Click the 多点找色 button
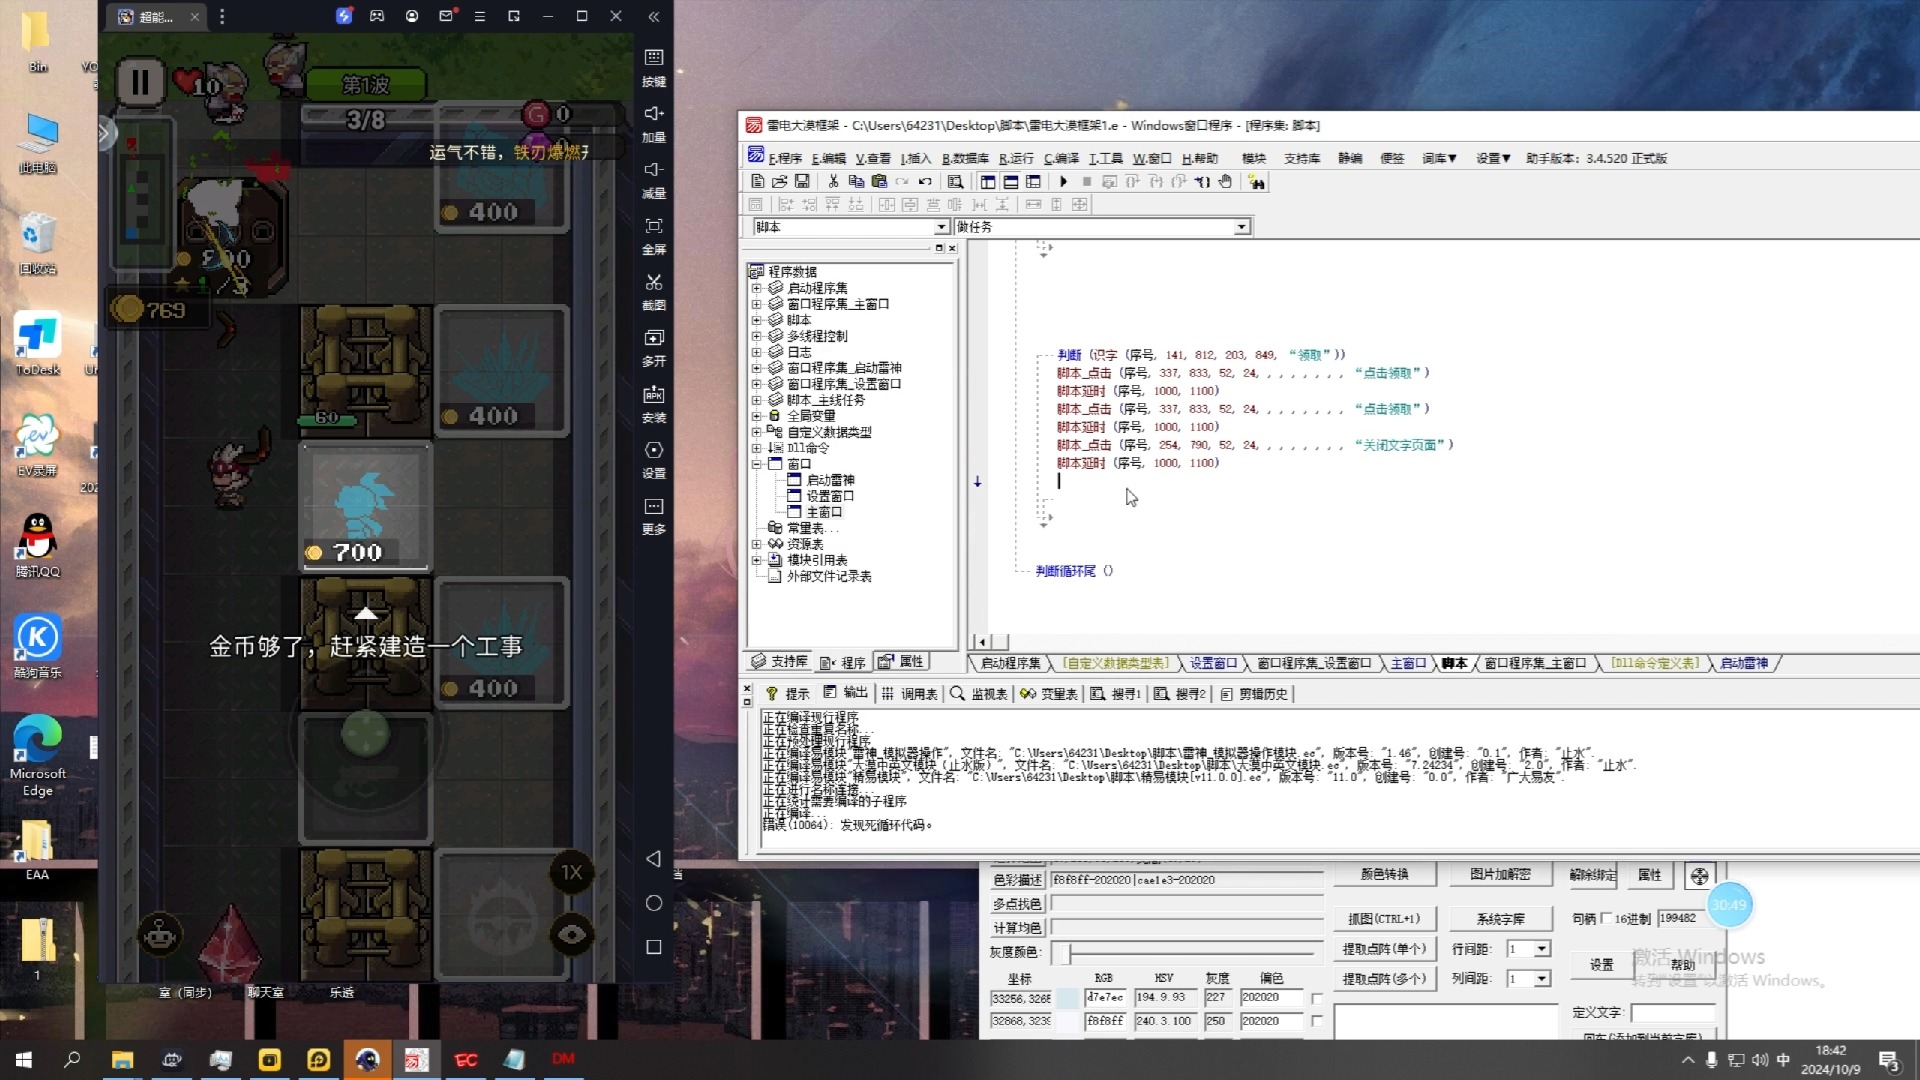 tap(1017, 903)
